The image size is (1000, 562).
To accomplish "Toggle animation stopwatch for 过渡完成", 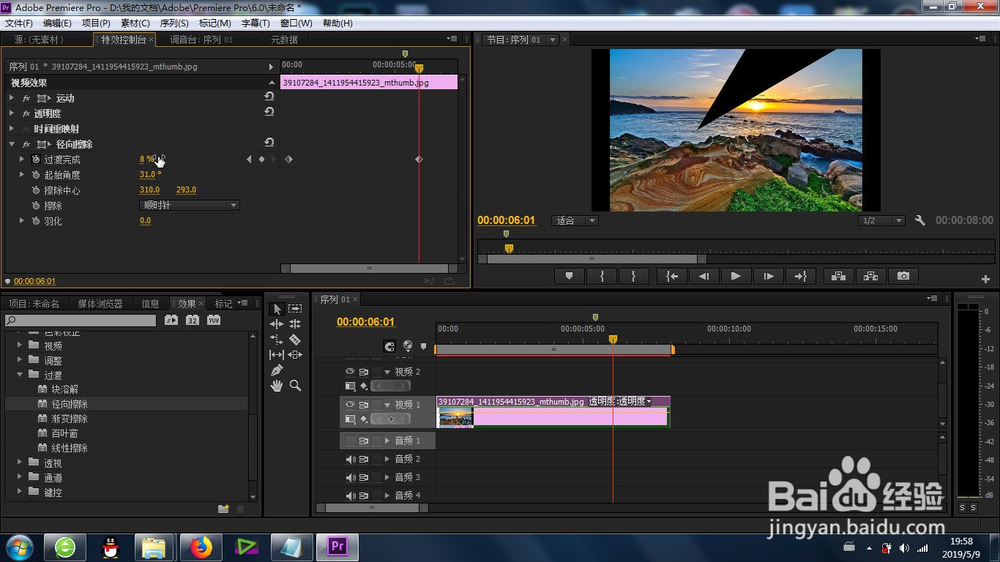I will pyautogui.click(x=36, y=159).
